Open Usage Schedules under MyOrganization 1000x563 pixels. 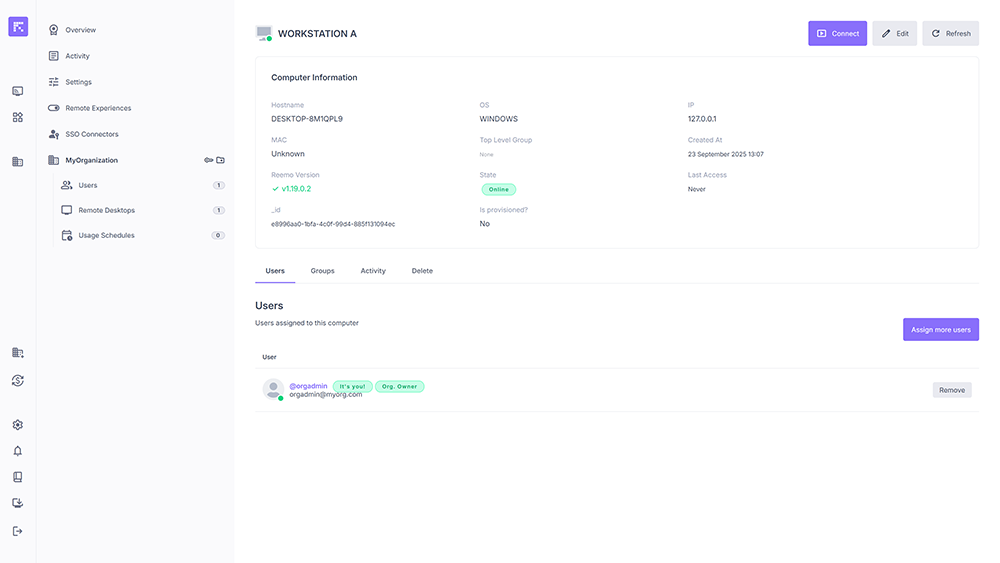tap(106, 236)
